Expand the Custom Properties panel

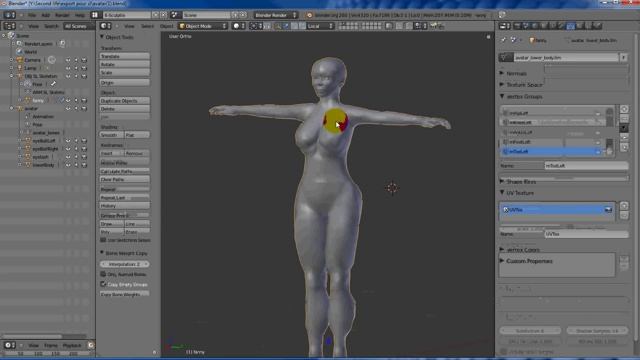coord(502,260)
